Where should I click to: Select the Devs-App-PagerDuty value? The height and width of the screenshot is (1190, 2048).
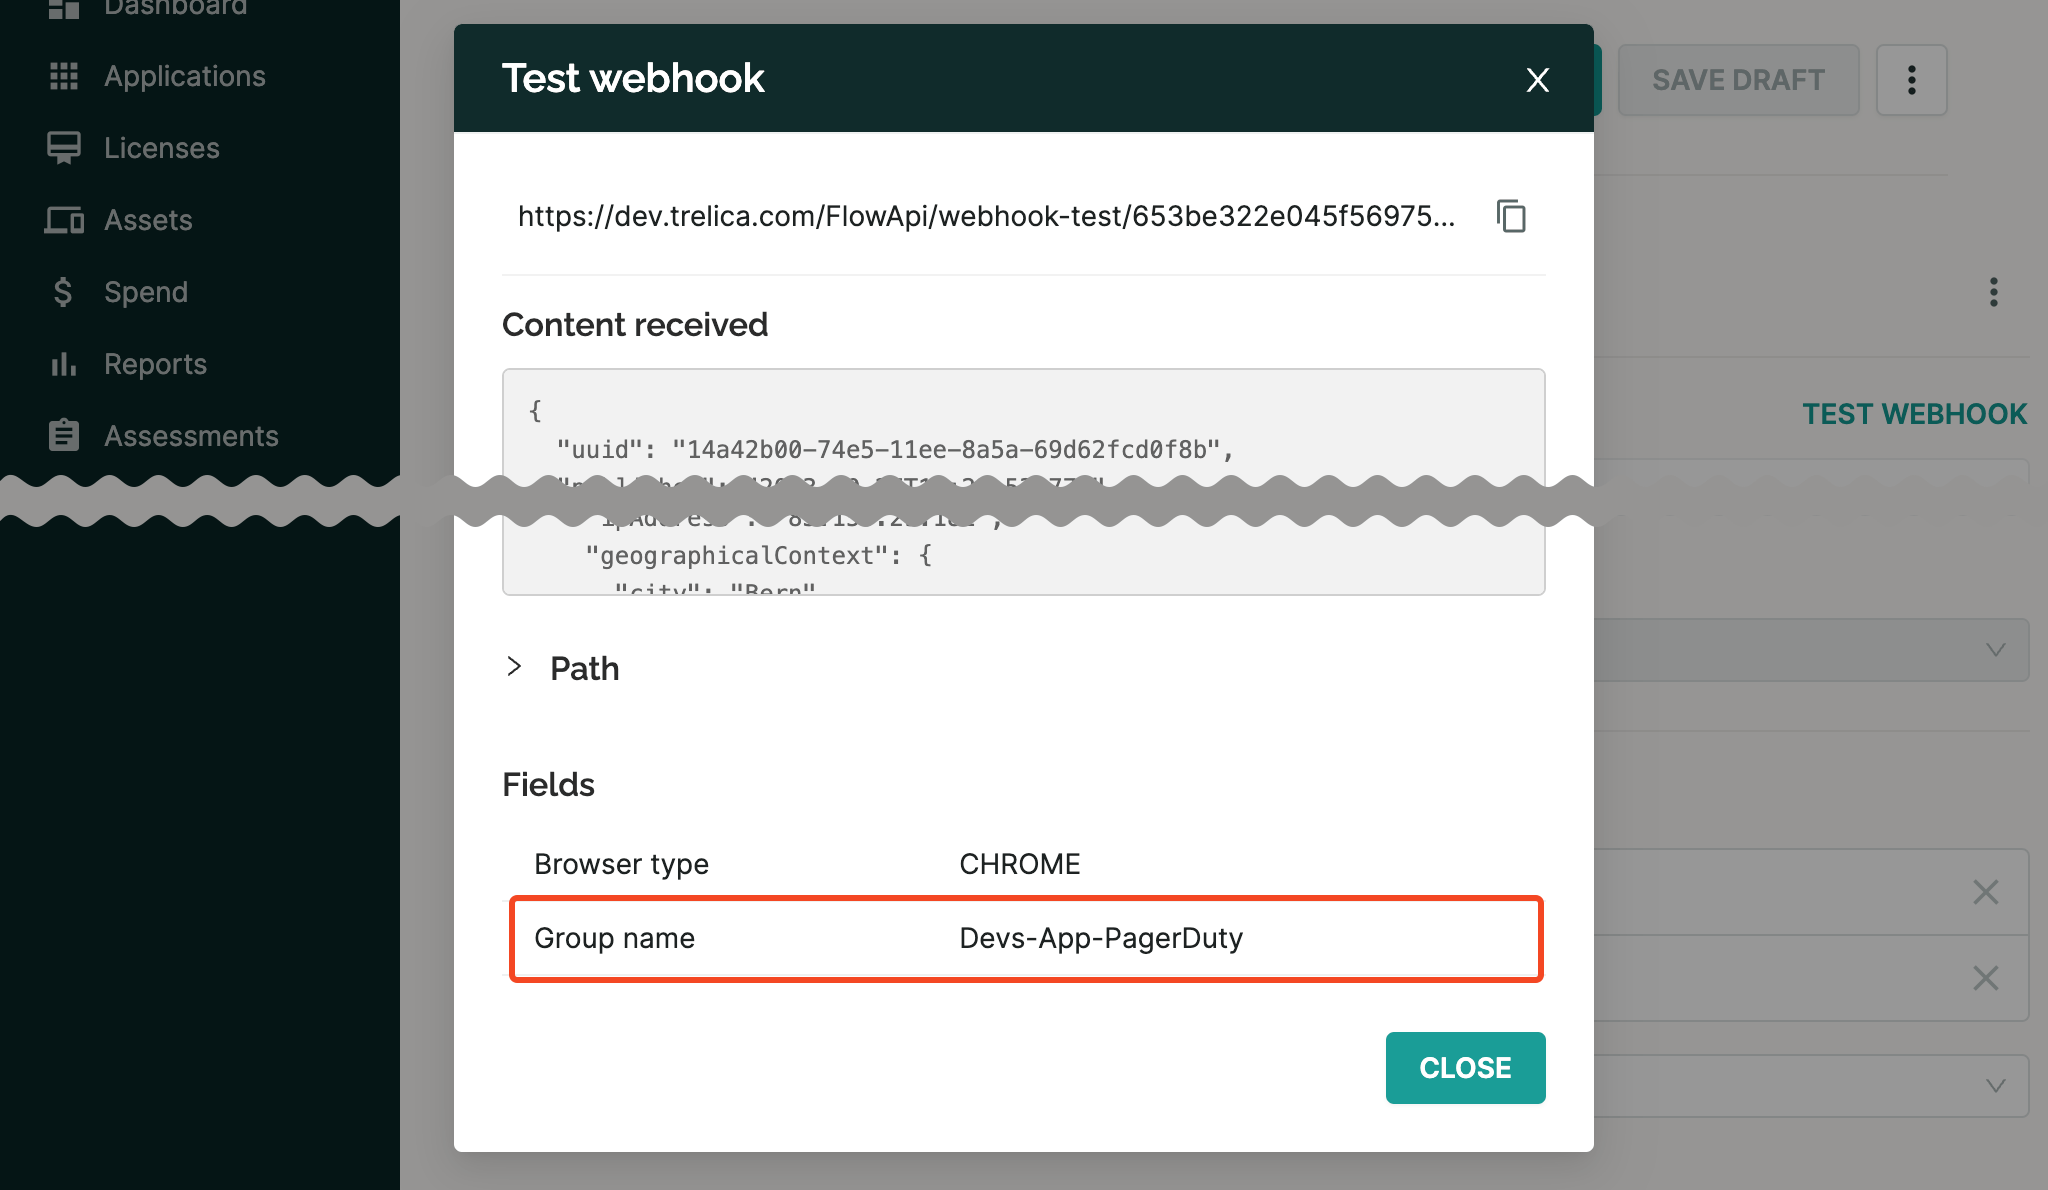coord(1101,938)
